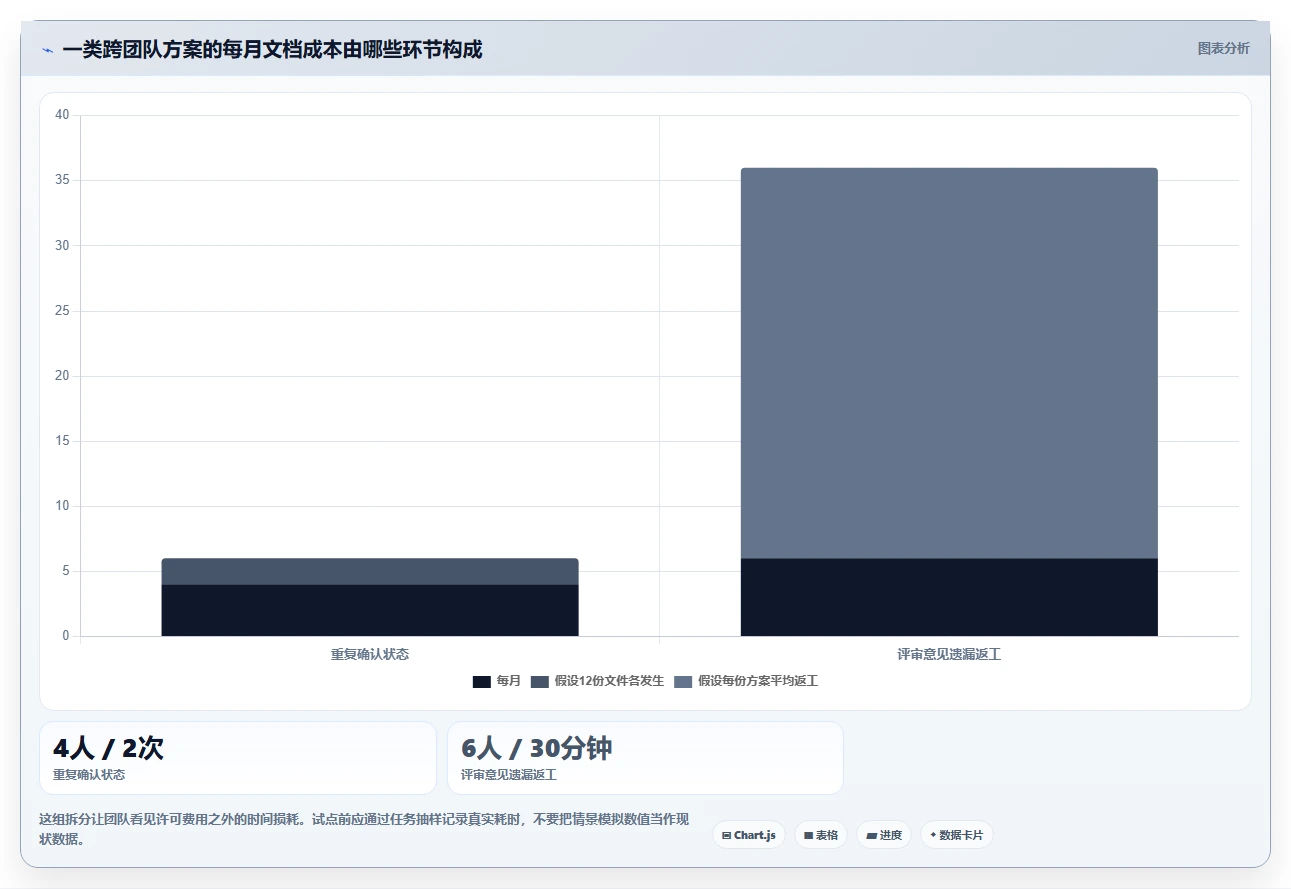Image resolution: width=1291 pixels, height=889 pixels.
Task: Select the 进度 chip
Action: (x=884, y=835)
